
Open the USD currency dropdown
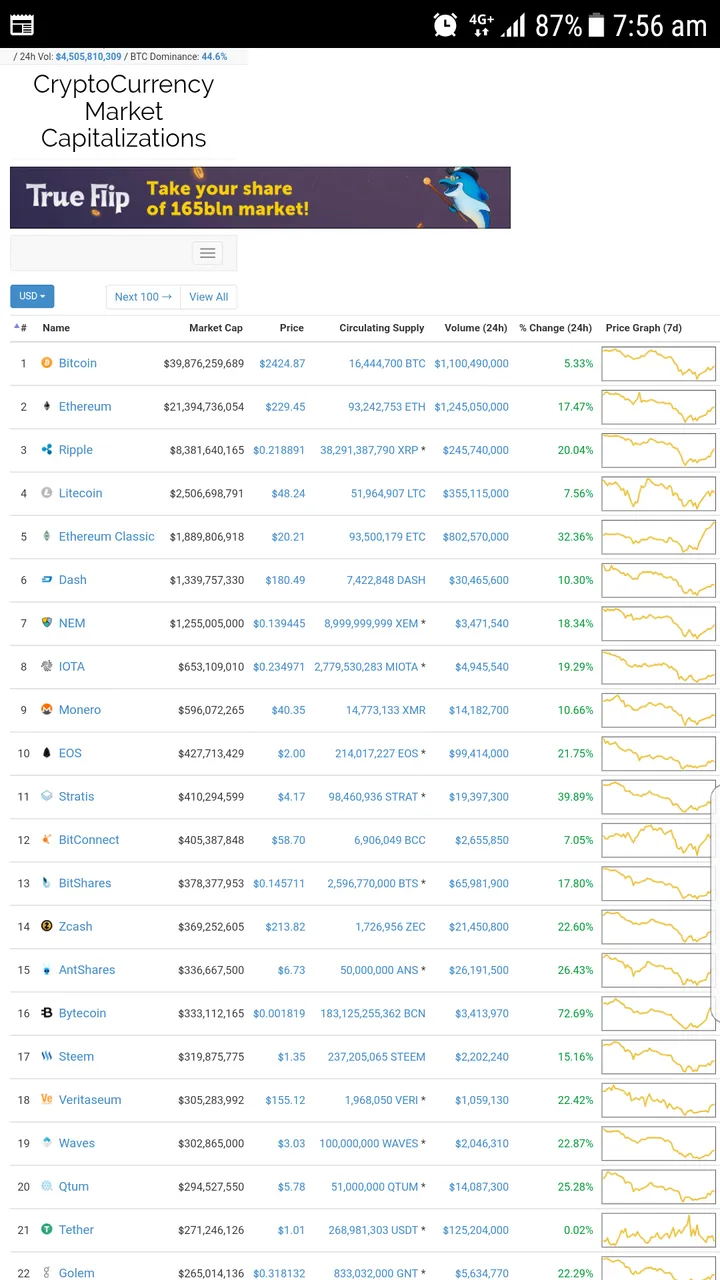coord(32,296)
